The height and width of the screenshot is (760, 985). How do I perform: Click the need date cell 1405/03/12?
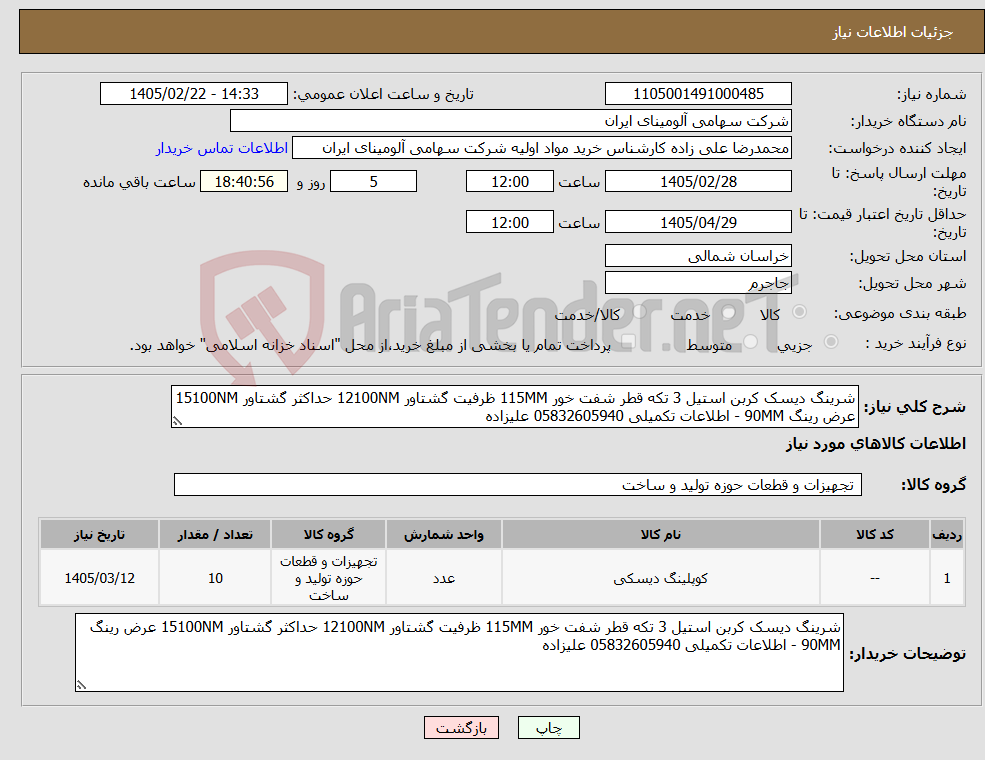tap(99, 578)
